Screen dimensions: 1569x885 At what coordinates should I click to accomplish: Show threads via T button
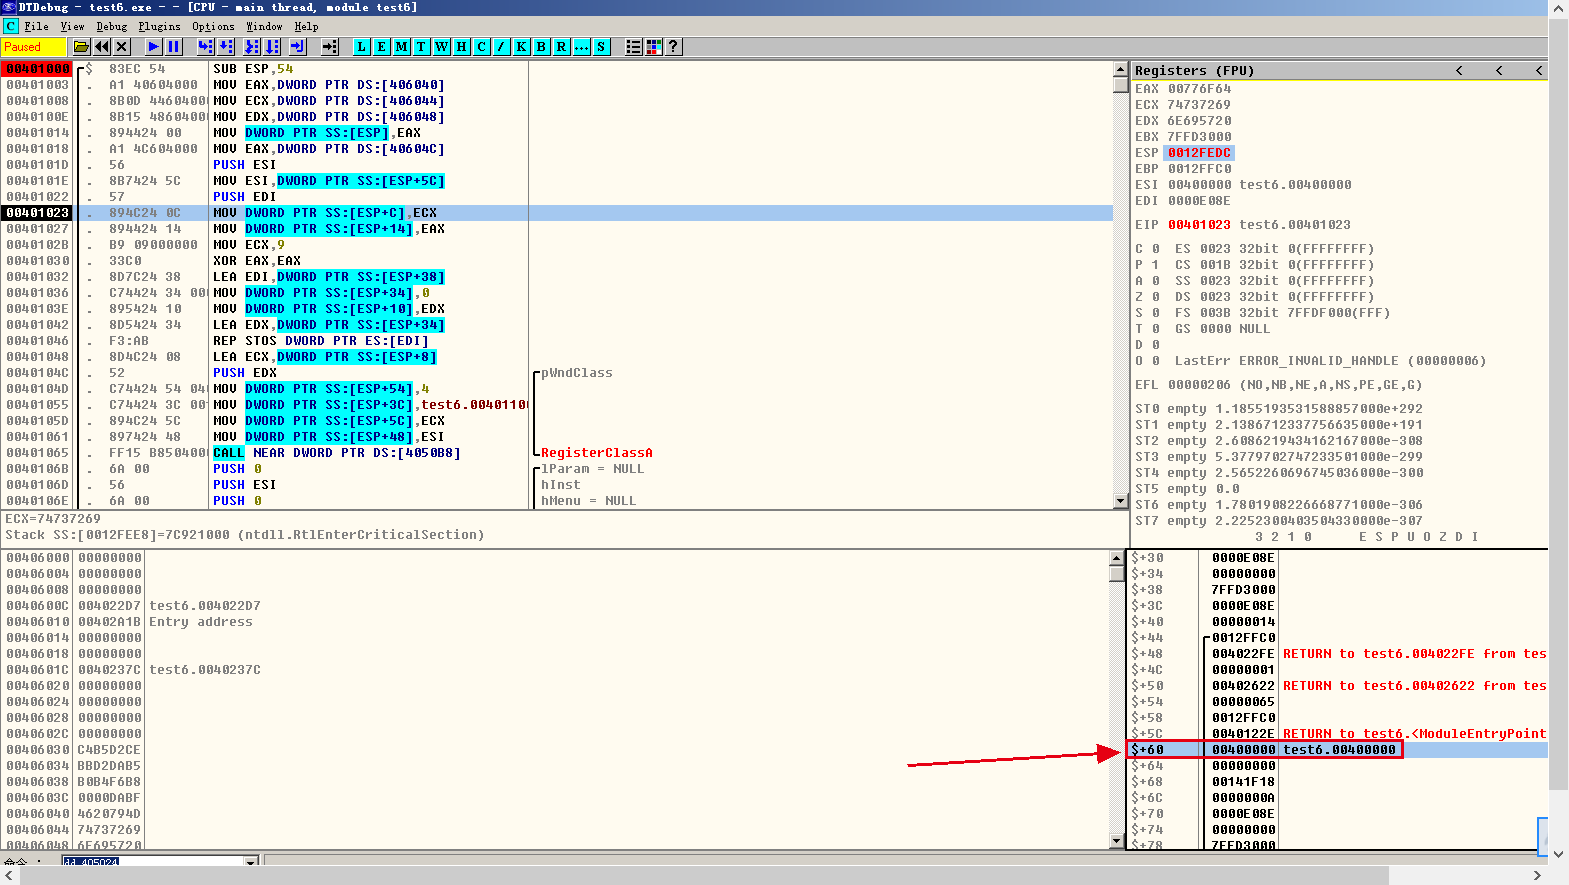421,47
